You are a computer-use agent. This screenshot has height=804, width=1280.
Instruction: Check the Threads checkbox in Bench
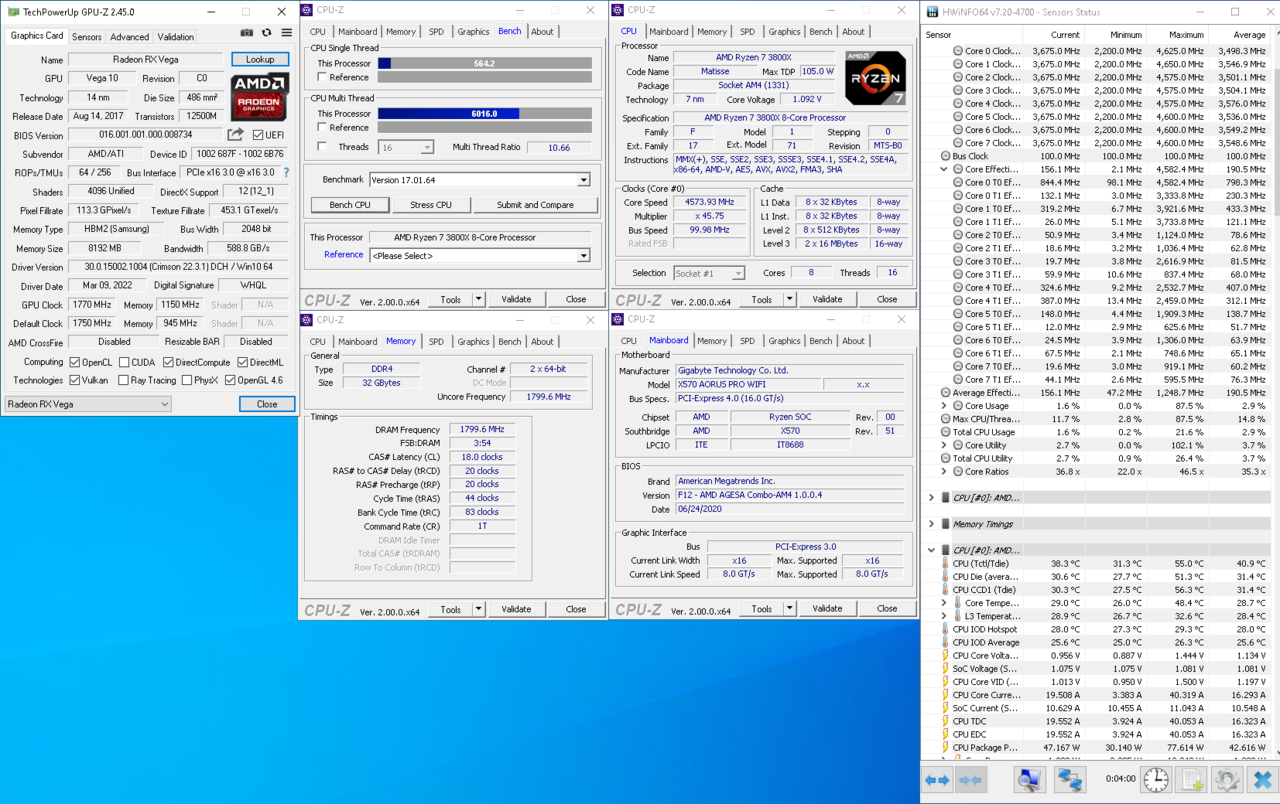(322, 147)
